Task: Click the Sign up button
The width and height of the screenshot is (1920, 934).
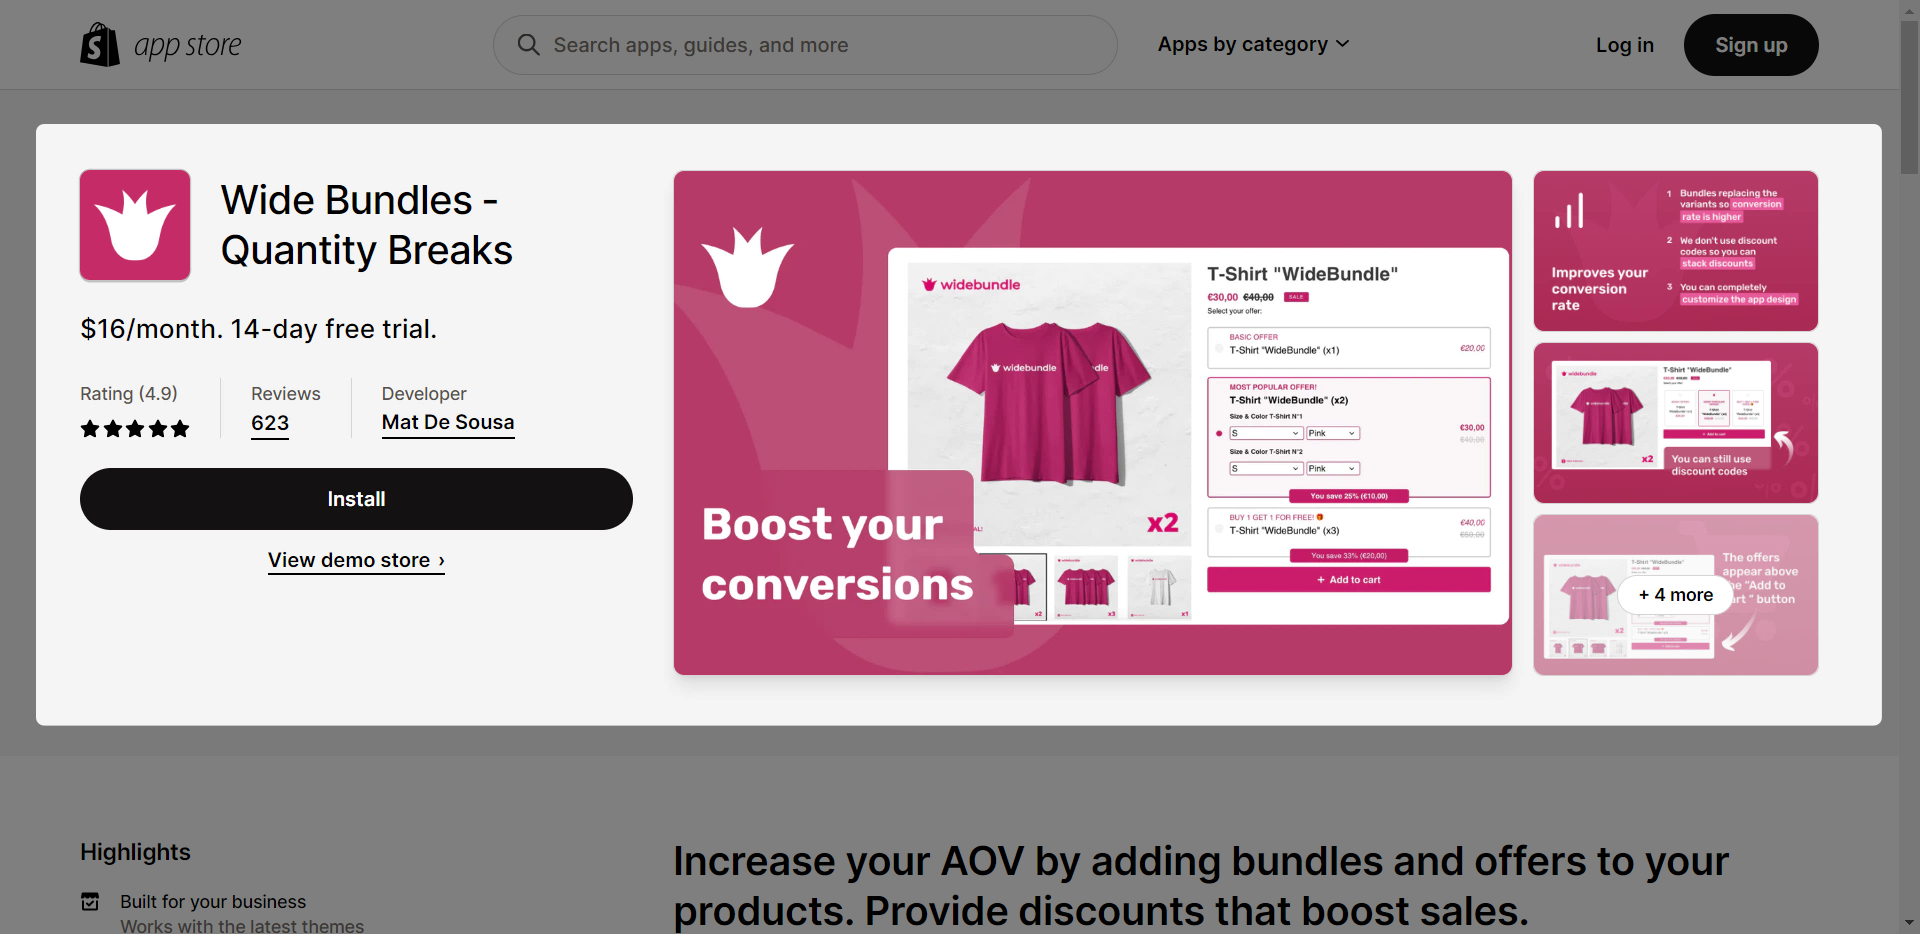Action: [1751, 45]
